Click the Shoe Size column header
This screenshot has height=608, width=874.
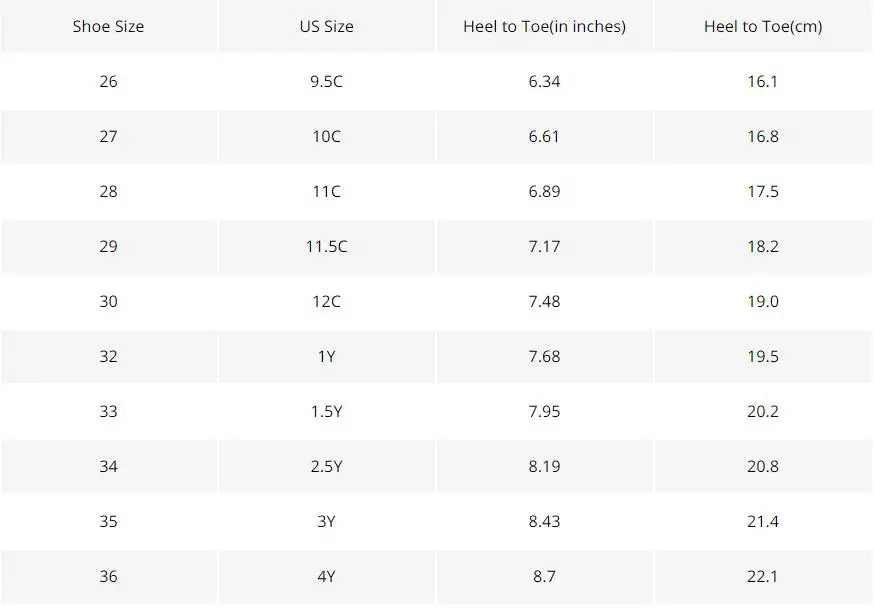click(x=109, y=26)
